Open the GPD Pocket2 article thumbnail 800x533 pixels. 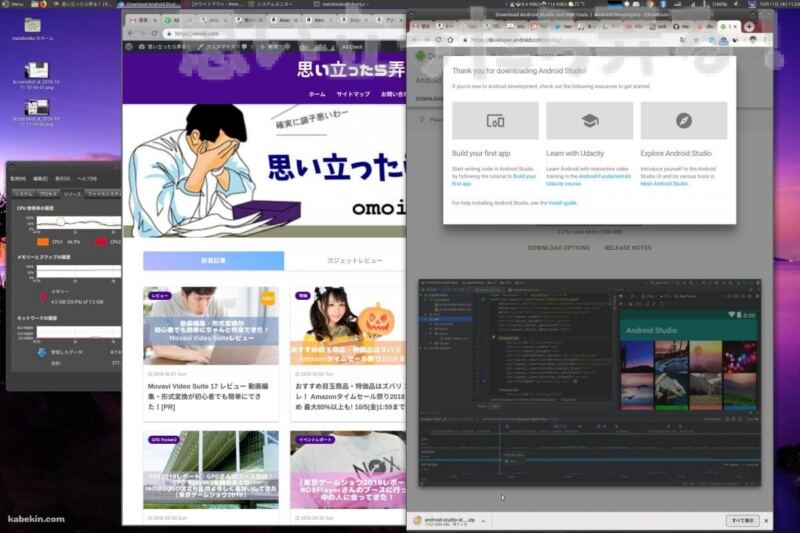pyautogui.click(x=211, y=470)
